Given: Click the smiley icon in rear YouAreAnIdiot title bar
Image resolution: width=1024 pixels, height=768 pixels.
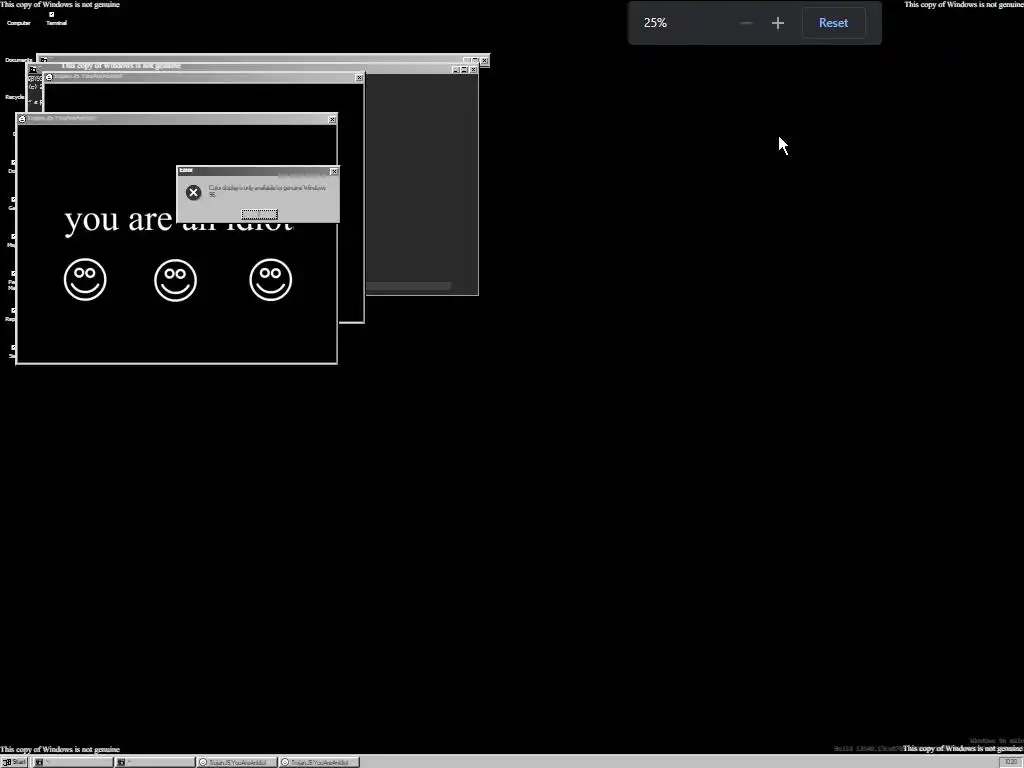Looking at the screenshot, I should point(49,77).
